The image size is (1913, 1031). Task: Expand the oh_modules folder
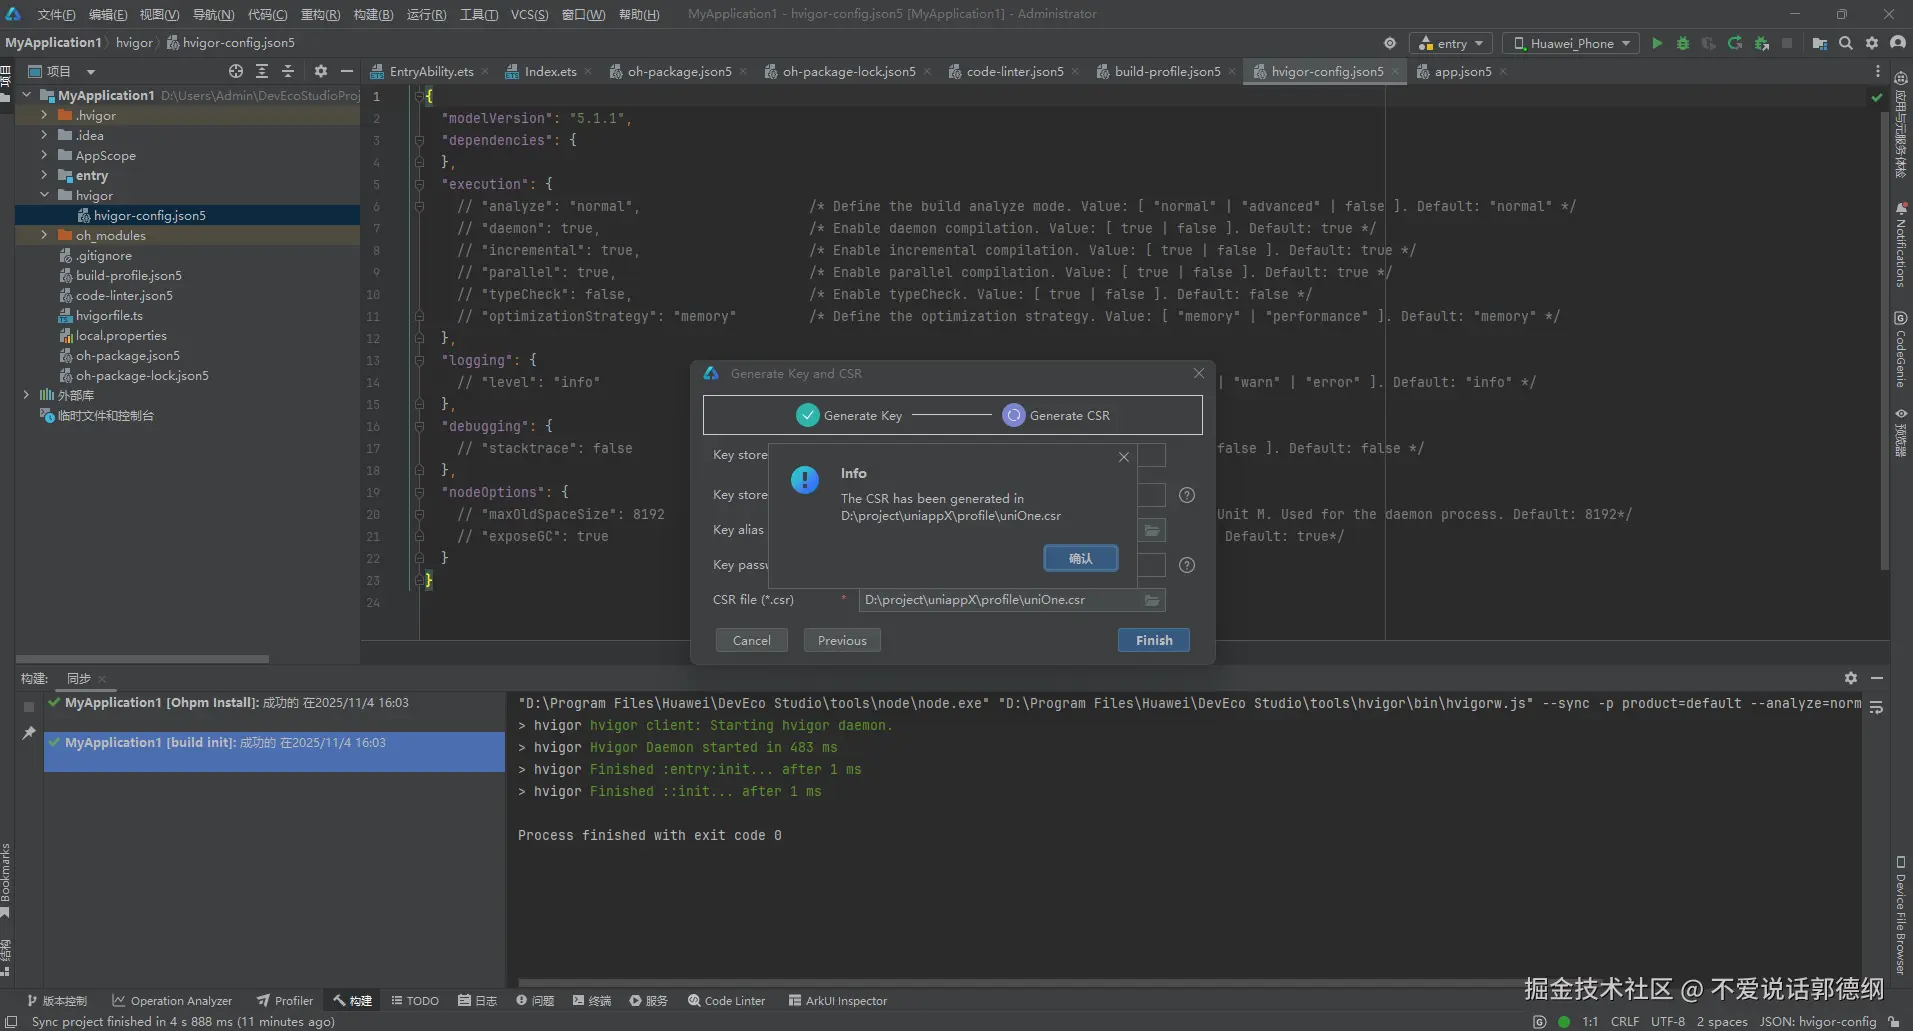pos(44,235)
